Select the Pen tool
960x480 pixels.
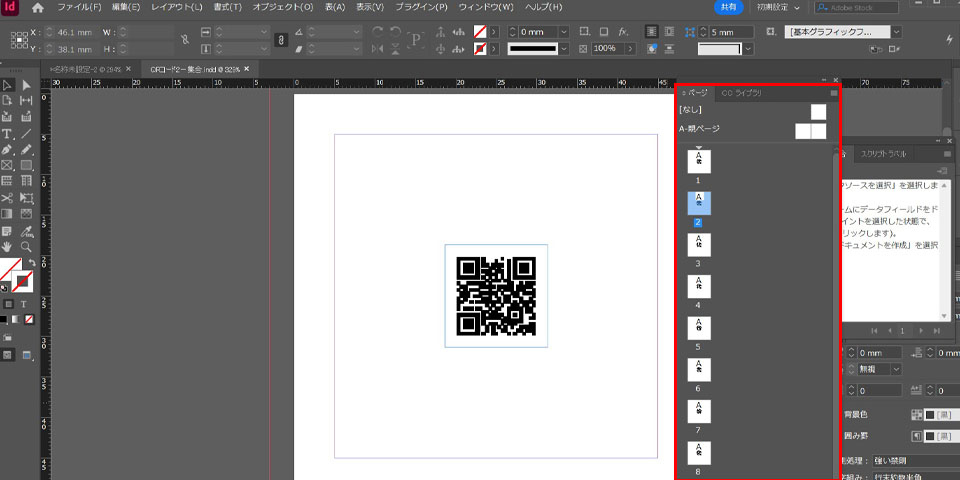[x=7, y=149]
